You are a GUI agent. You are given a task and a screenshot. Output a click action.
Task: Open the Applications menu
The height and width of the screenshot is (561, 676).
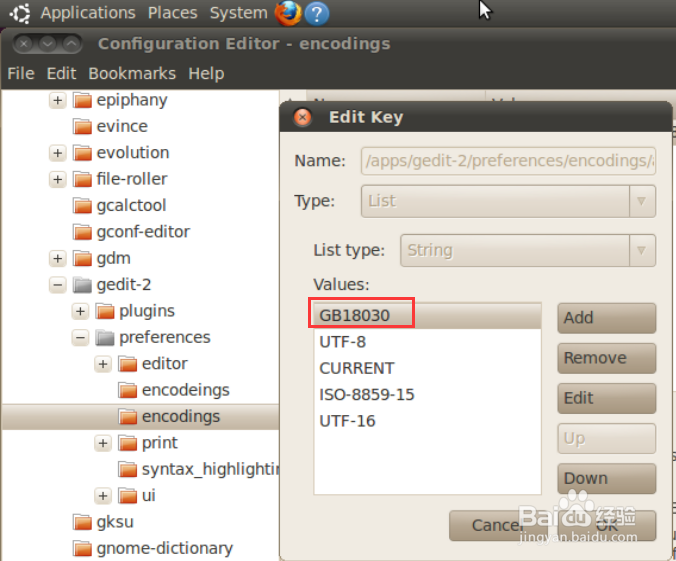tap(88, 13)
